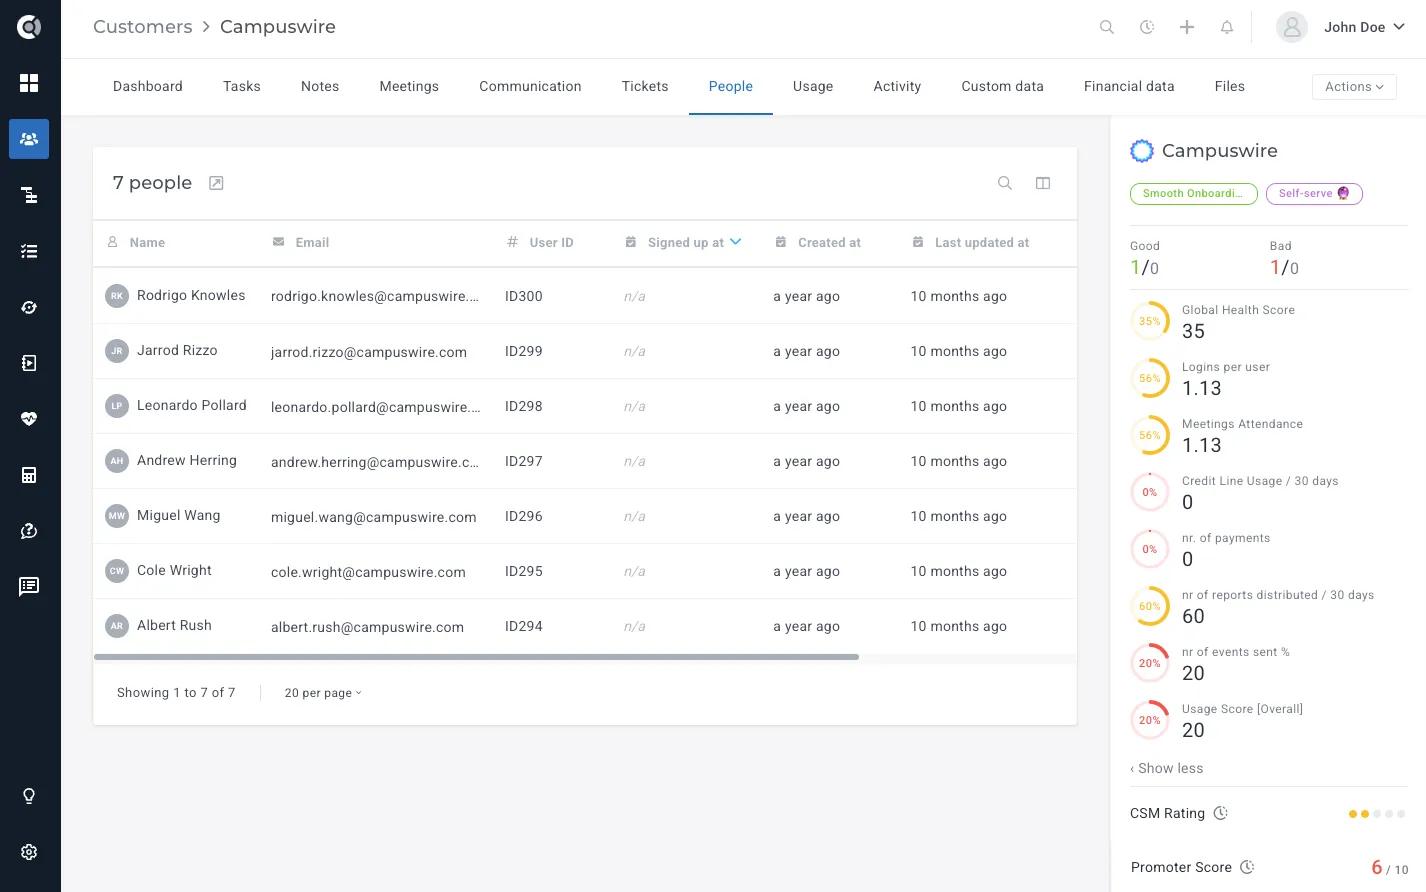The height and width of the screenshot is (892, 1426).
Task: Open the dashboard grid icon in sidebar
Action: click(x=29, y=83)
